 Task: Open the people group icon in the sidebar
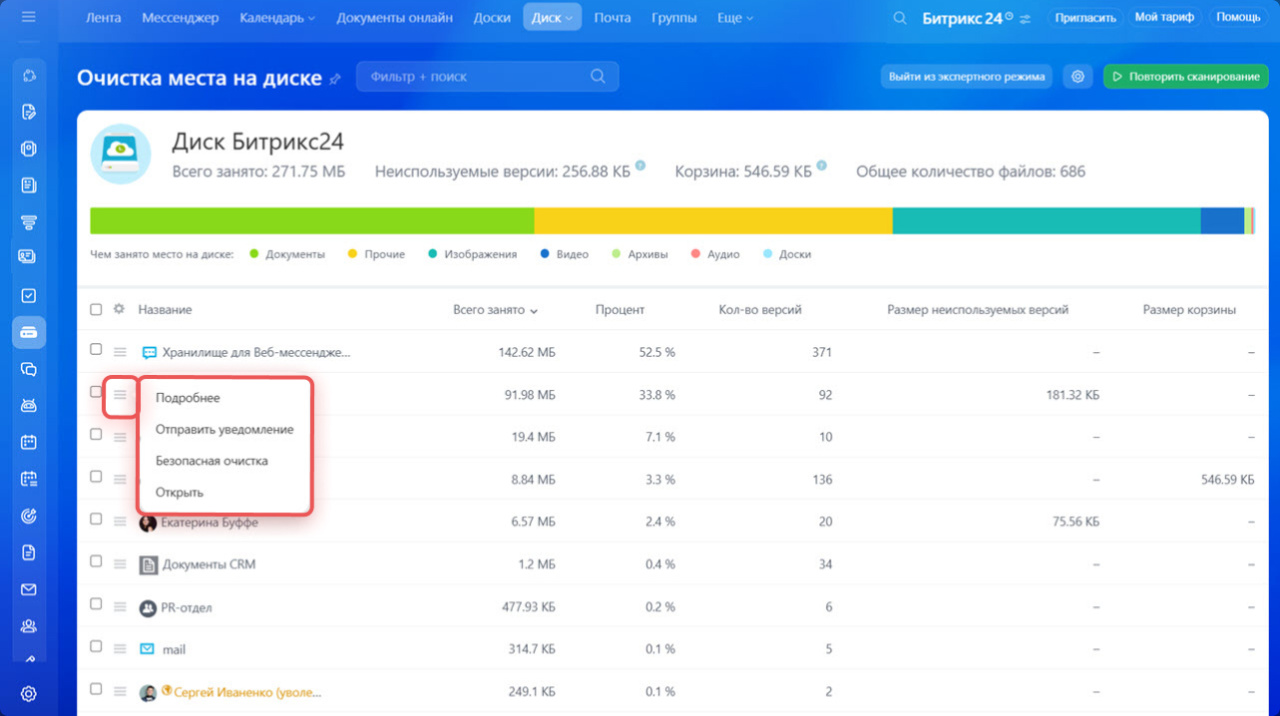[x=29, y=626]
